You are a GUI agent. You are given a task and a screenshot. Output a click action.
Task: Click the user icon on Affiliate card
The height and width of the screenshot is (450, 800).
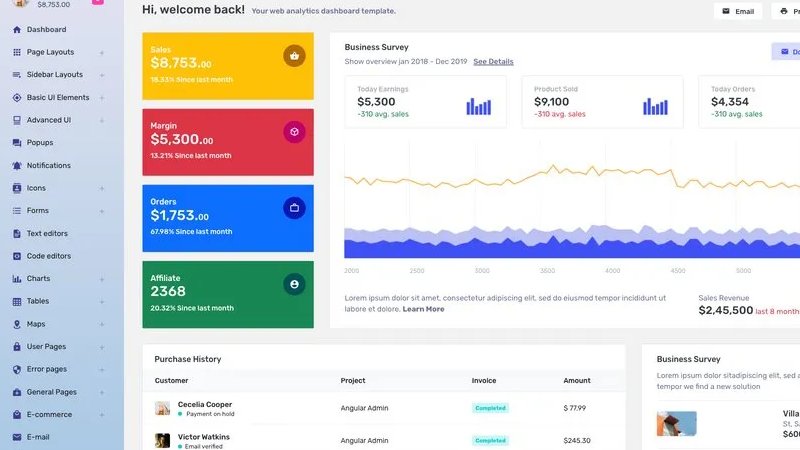294,284
